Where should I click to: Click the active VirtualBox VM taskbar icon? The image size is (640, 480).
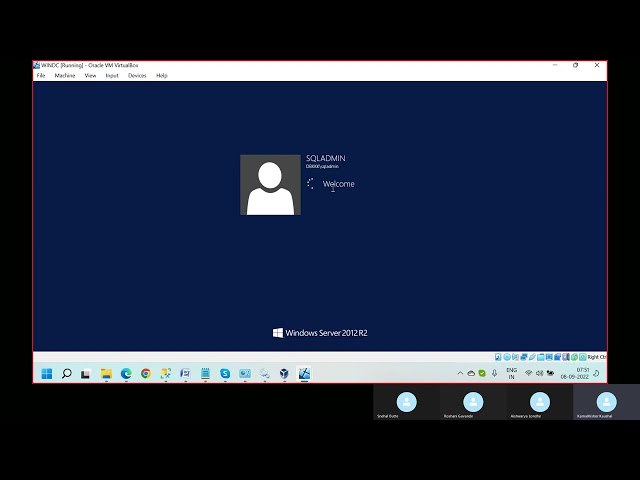(x=304, y=373)
